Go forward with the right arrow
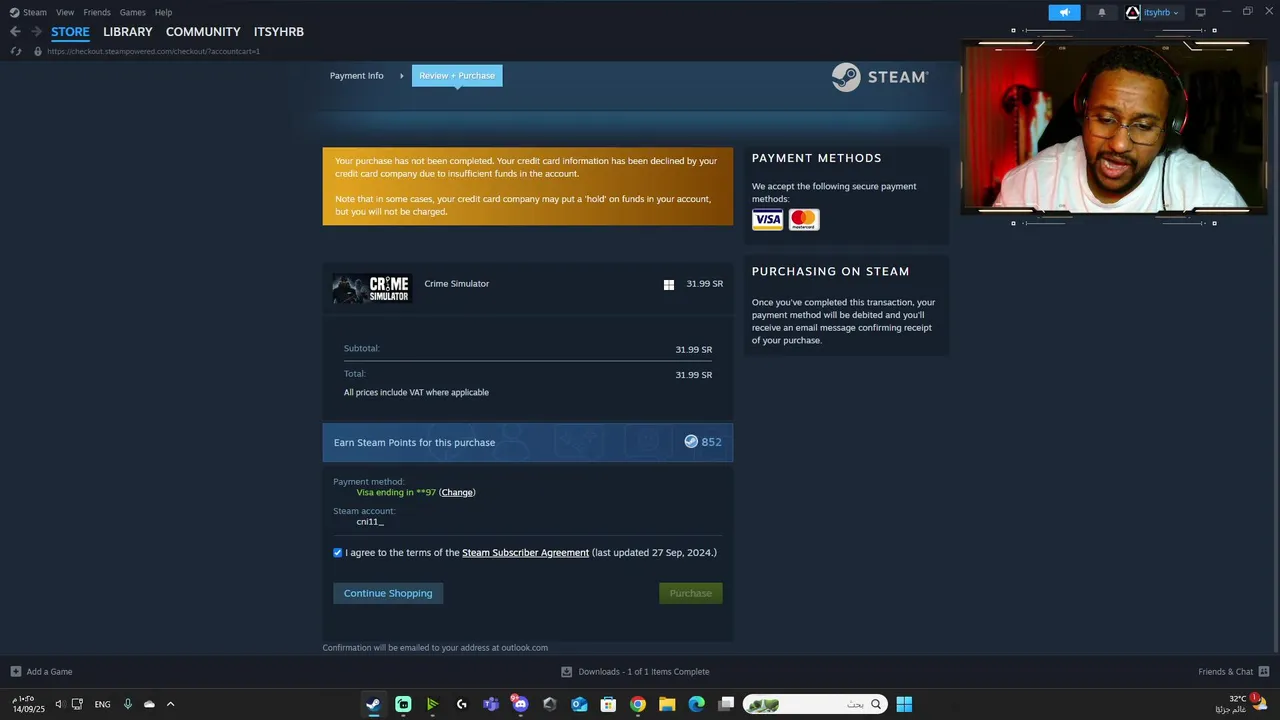The image size is (1280, 720). [36, 32]
